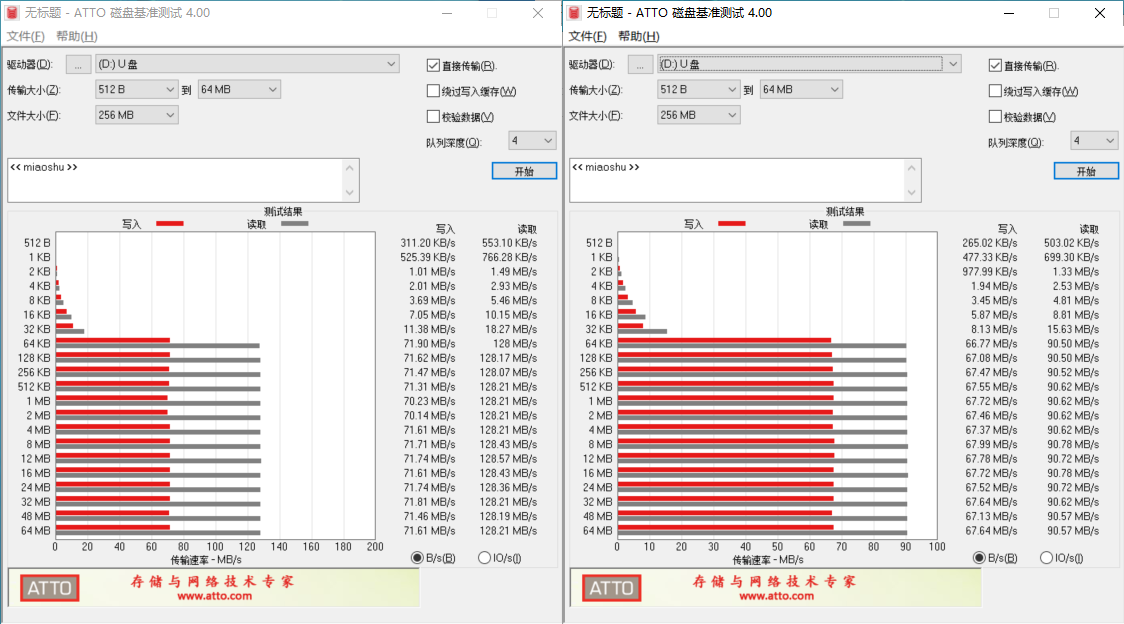This screenshot has height=624, width=1124.
Task: Enable 校验数据 in the left window
Action: (433, 116)
